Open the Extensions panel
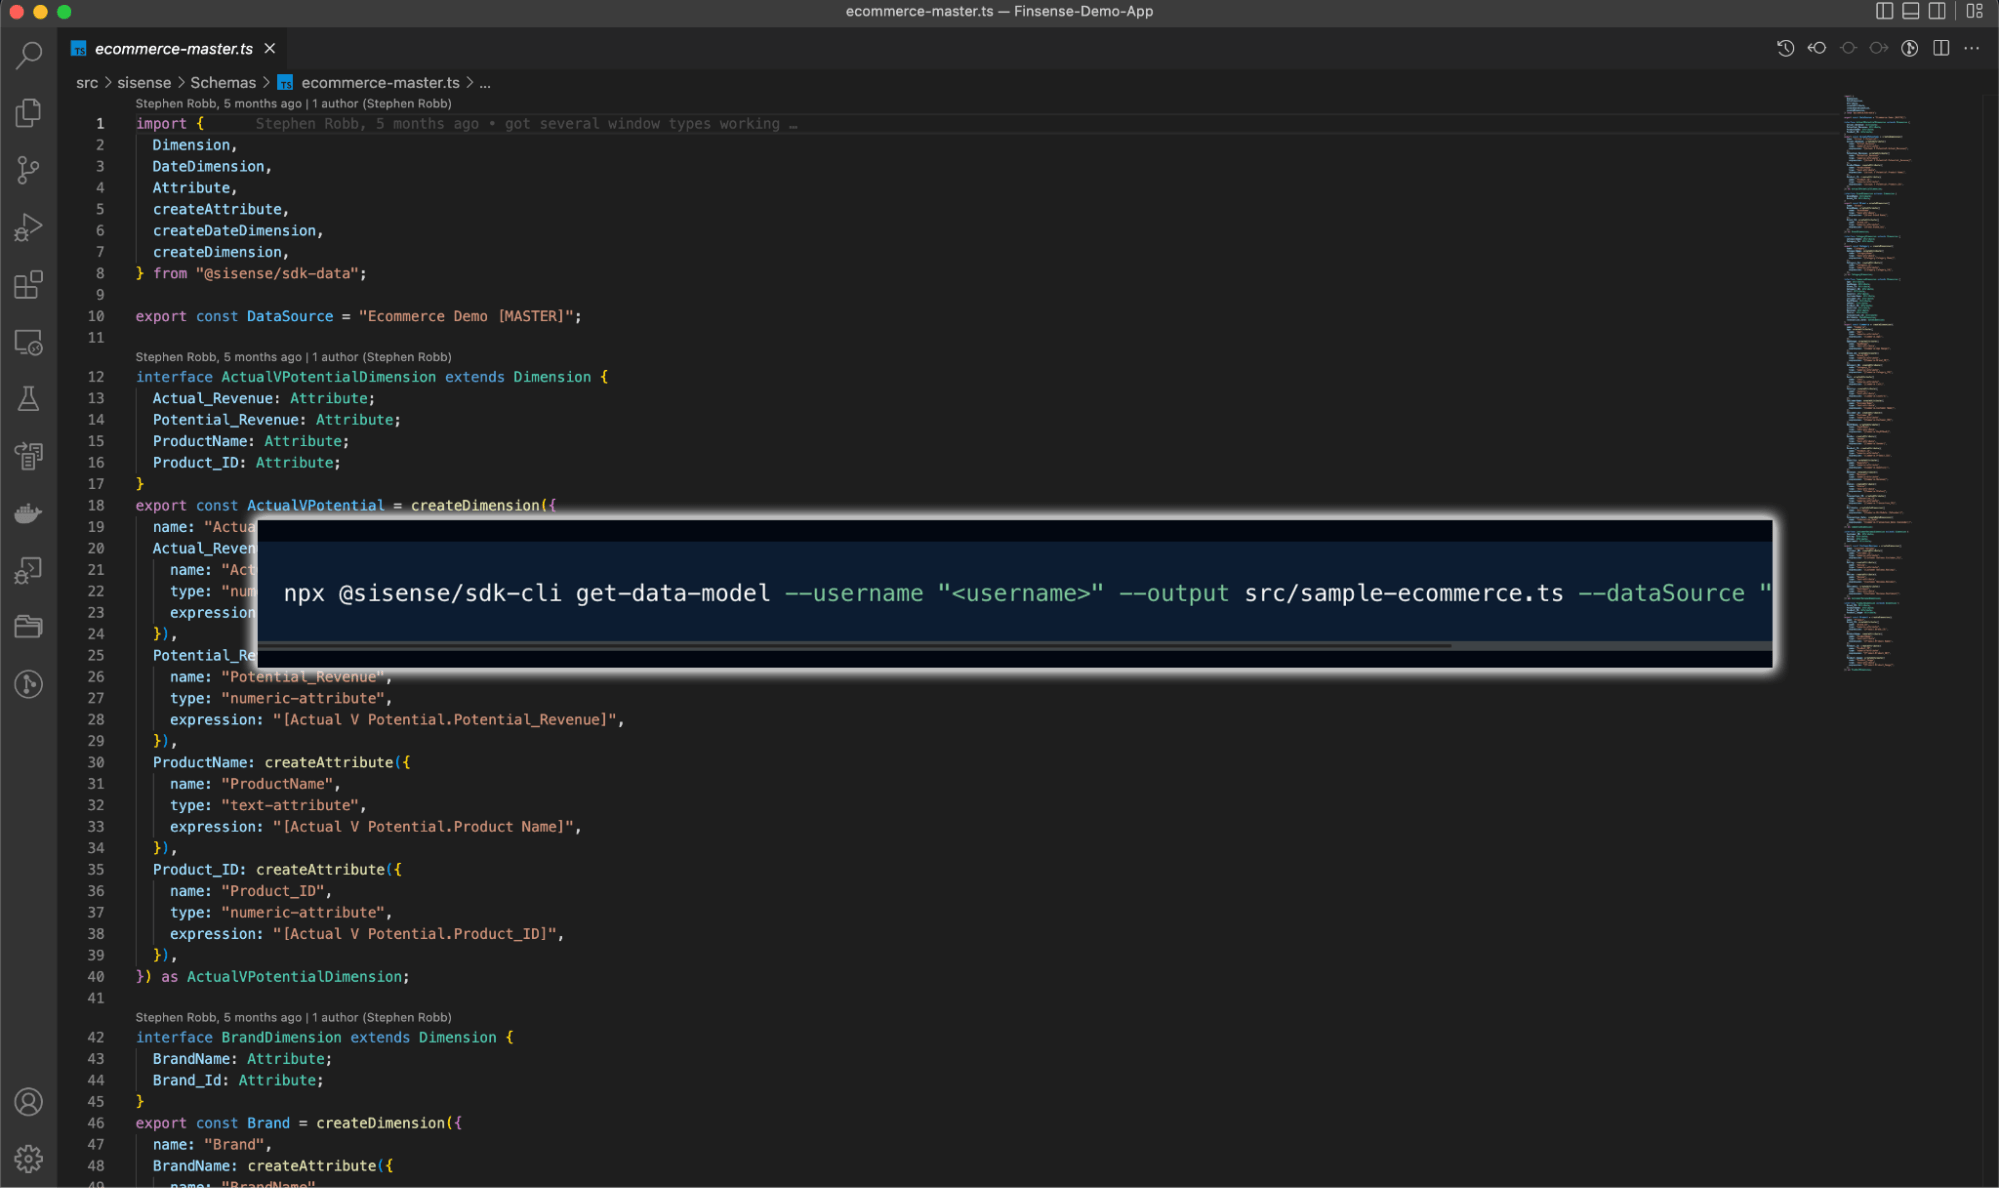The image size is (1999, 1188). pyautogui.click(x=28, y=284)
